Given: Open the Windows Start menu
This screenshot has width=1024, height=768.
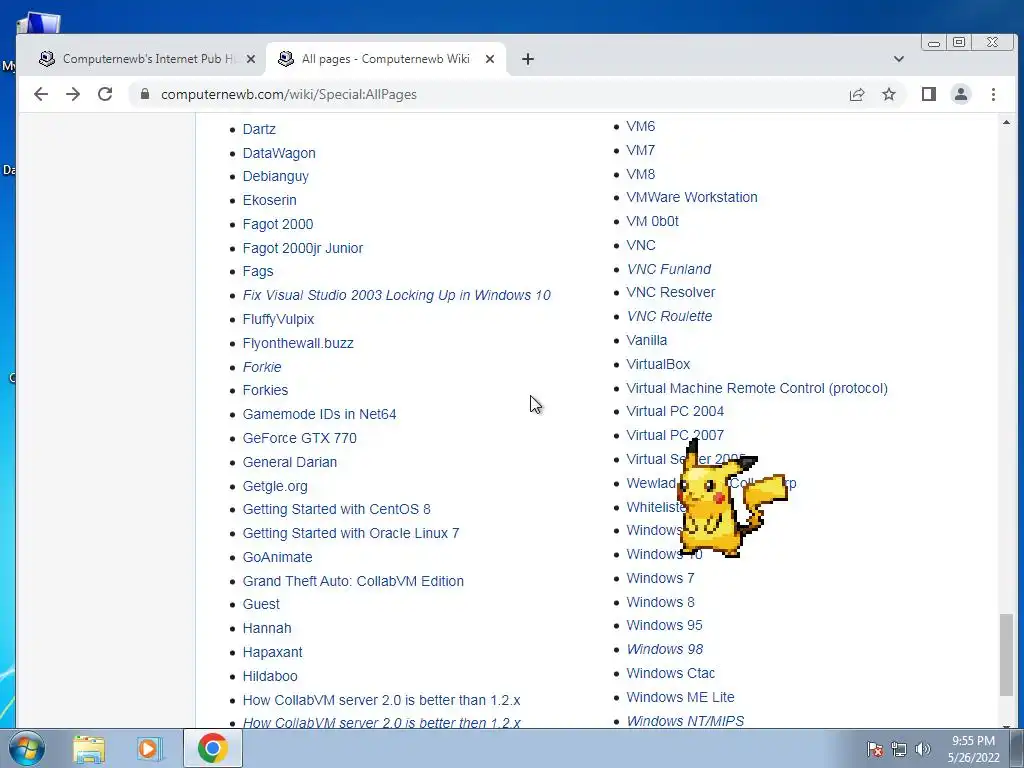Looking at the screenshot, I should click(27, 748).
